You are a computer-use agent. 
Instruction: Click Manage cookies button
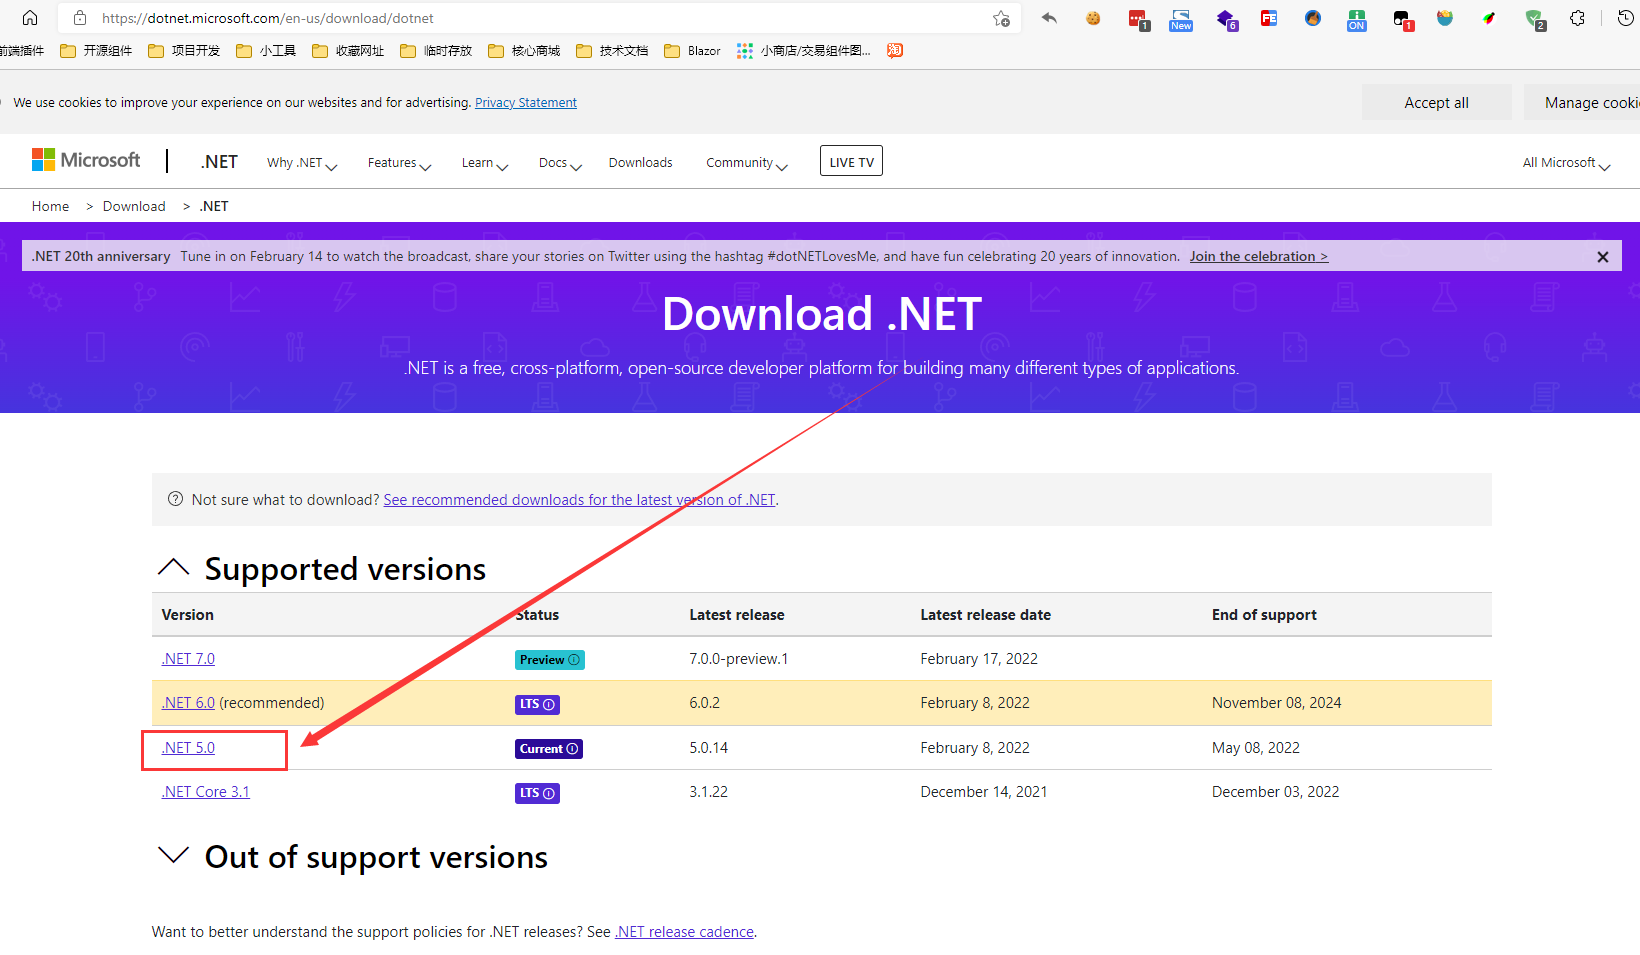1582,102
